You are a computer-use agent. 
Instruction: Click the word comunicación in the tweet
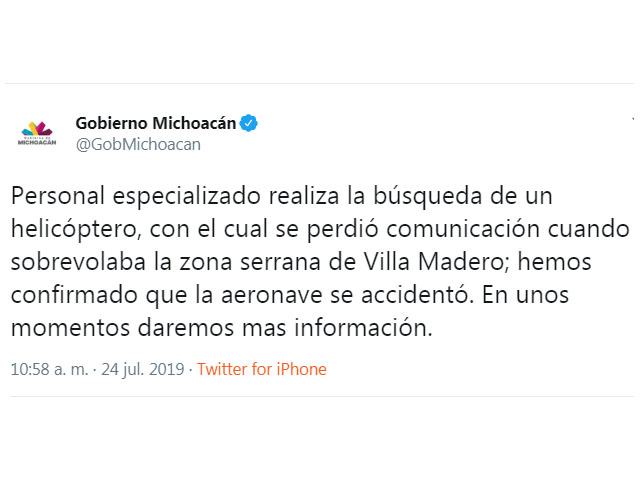tap(463, 229)
